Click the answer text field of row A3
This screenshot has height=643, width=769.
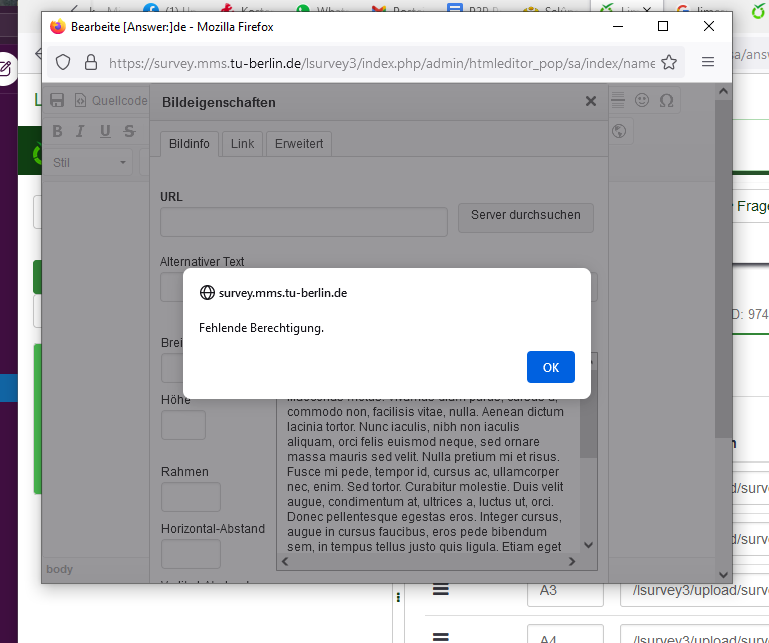pos(694,591)
